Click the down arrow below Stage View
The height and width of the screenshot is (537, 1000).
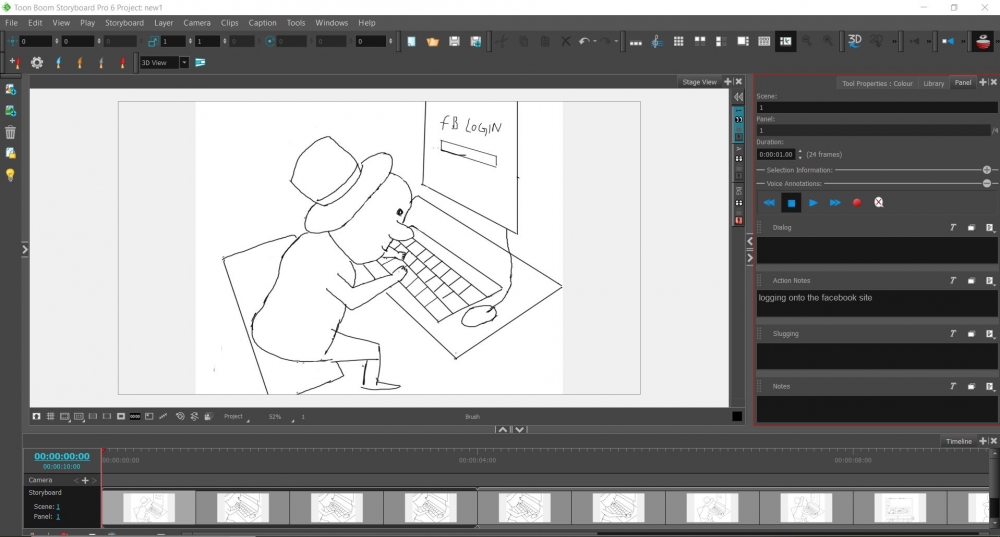[x=520, y=429]
